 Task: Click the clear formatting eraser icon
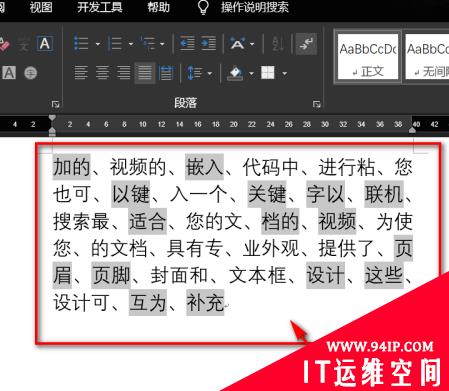point(4,44)
